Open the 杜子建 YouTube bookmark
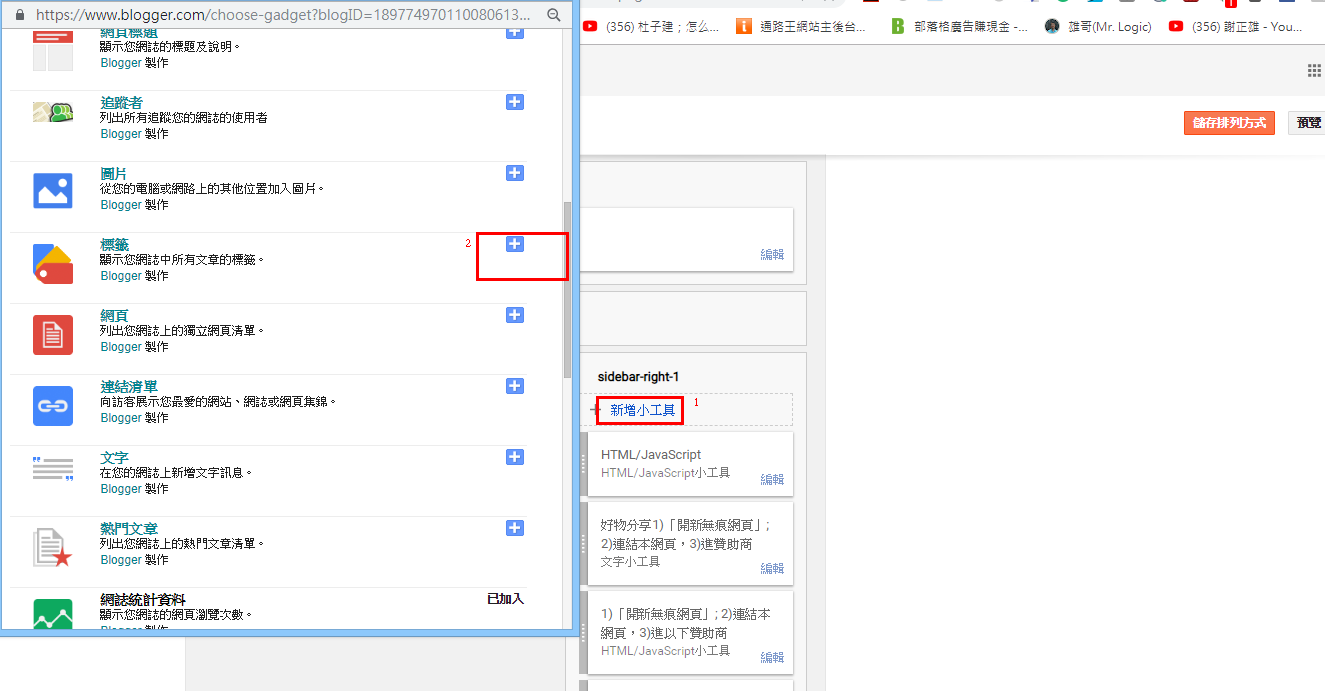The image size is (1325, 691). pyautogui.click(x=651, y=27)
